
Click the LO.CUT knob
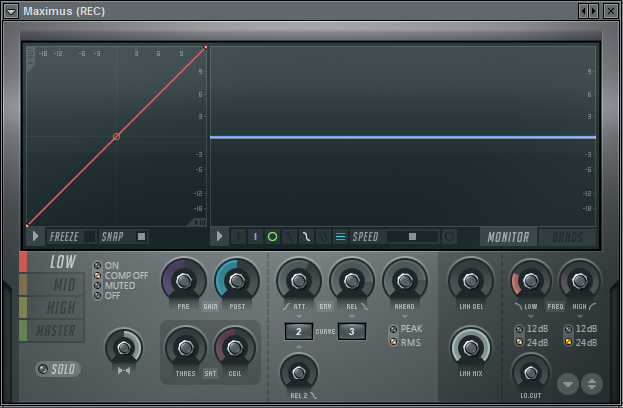pos(530,373)
